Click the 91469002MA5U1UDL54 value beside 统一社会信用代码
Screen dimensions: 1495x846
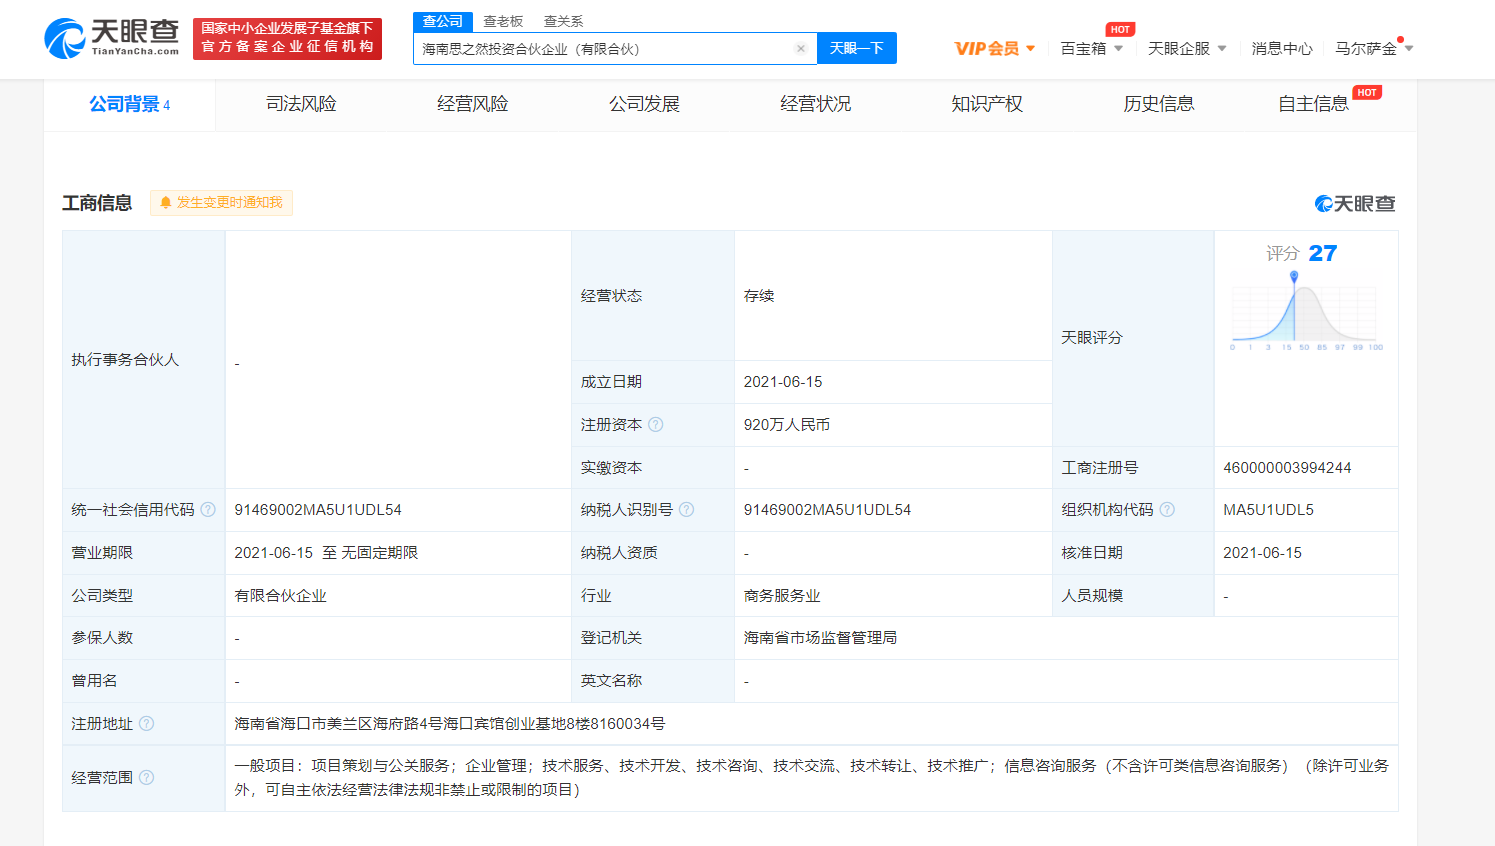[x=318, y=510]
